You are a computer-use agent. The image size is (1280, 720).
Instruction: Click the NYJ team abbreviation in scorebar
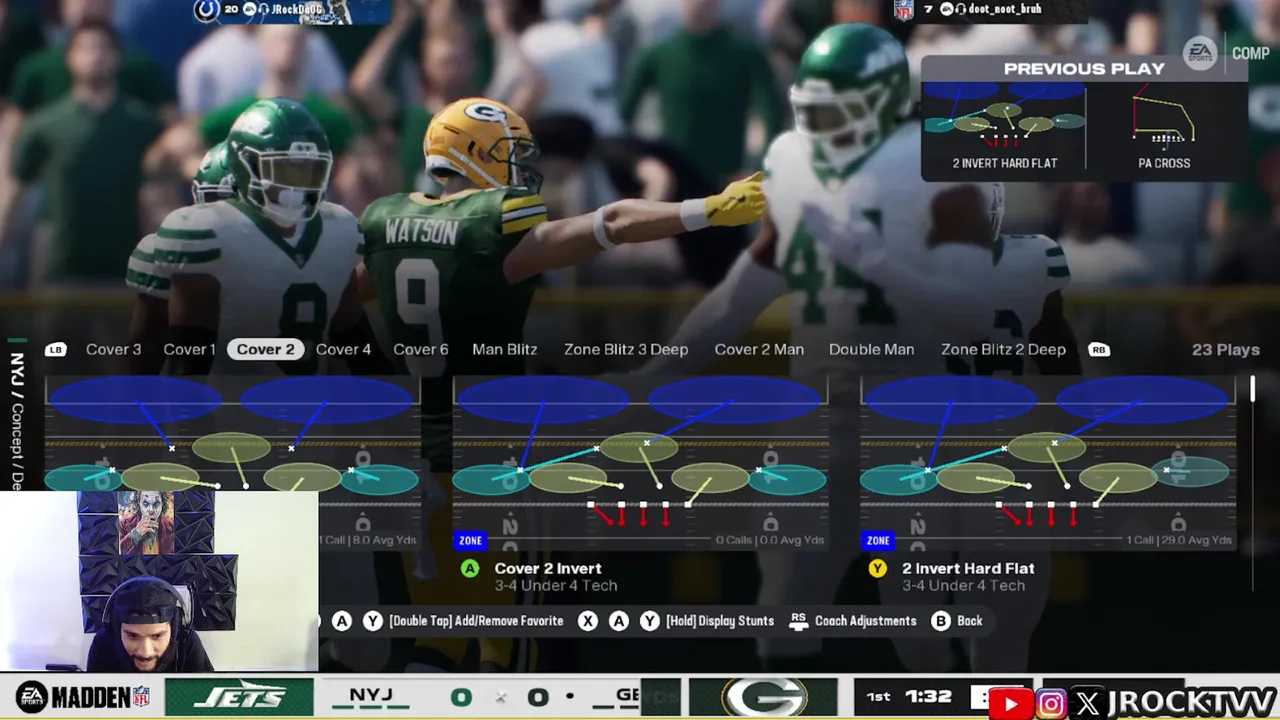(x=371, y=696)
